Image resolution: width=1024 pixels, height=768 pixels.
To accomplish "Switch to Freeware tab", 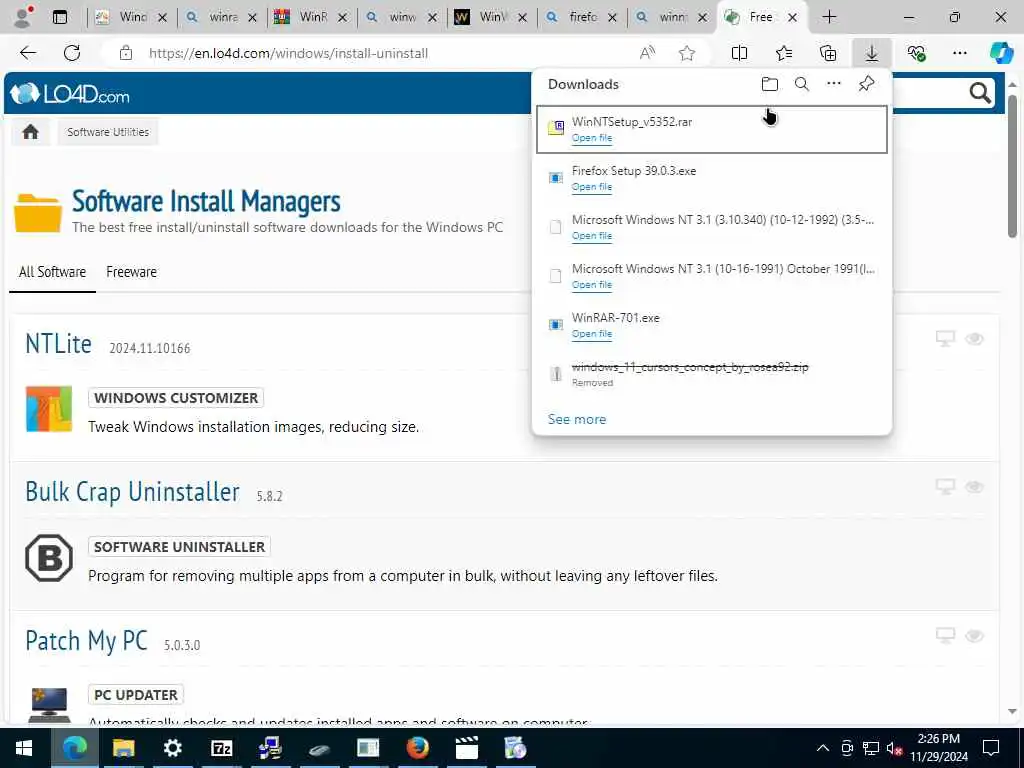I will (x=131, y=272).
